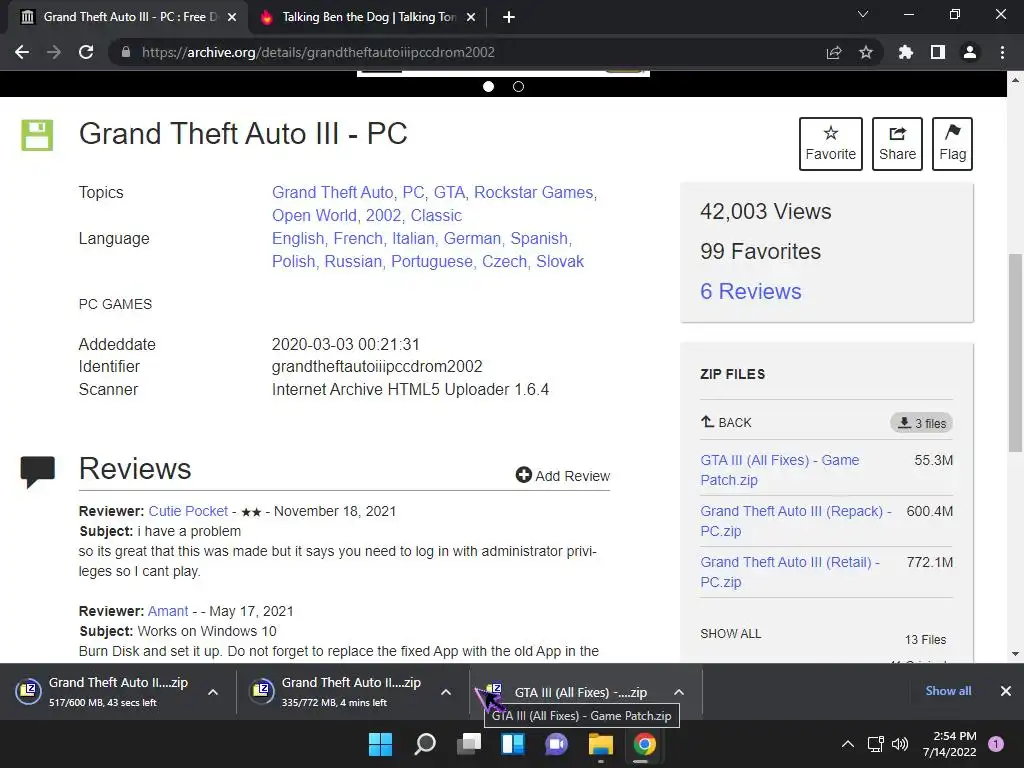Go back using browser back arrow
The height and width of the screenshot is (768, 1024).
22,52
